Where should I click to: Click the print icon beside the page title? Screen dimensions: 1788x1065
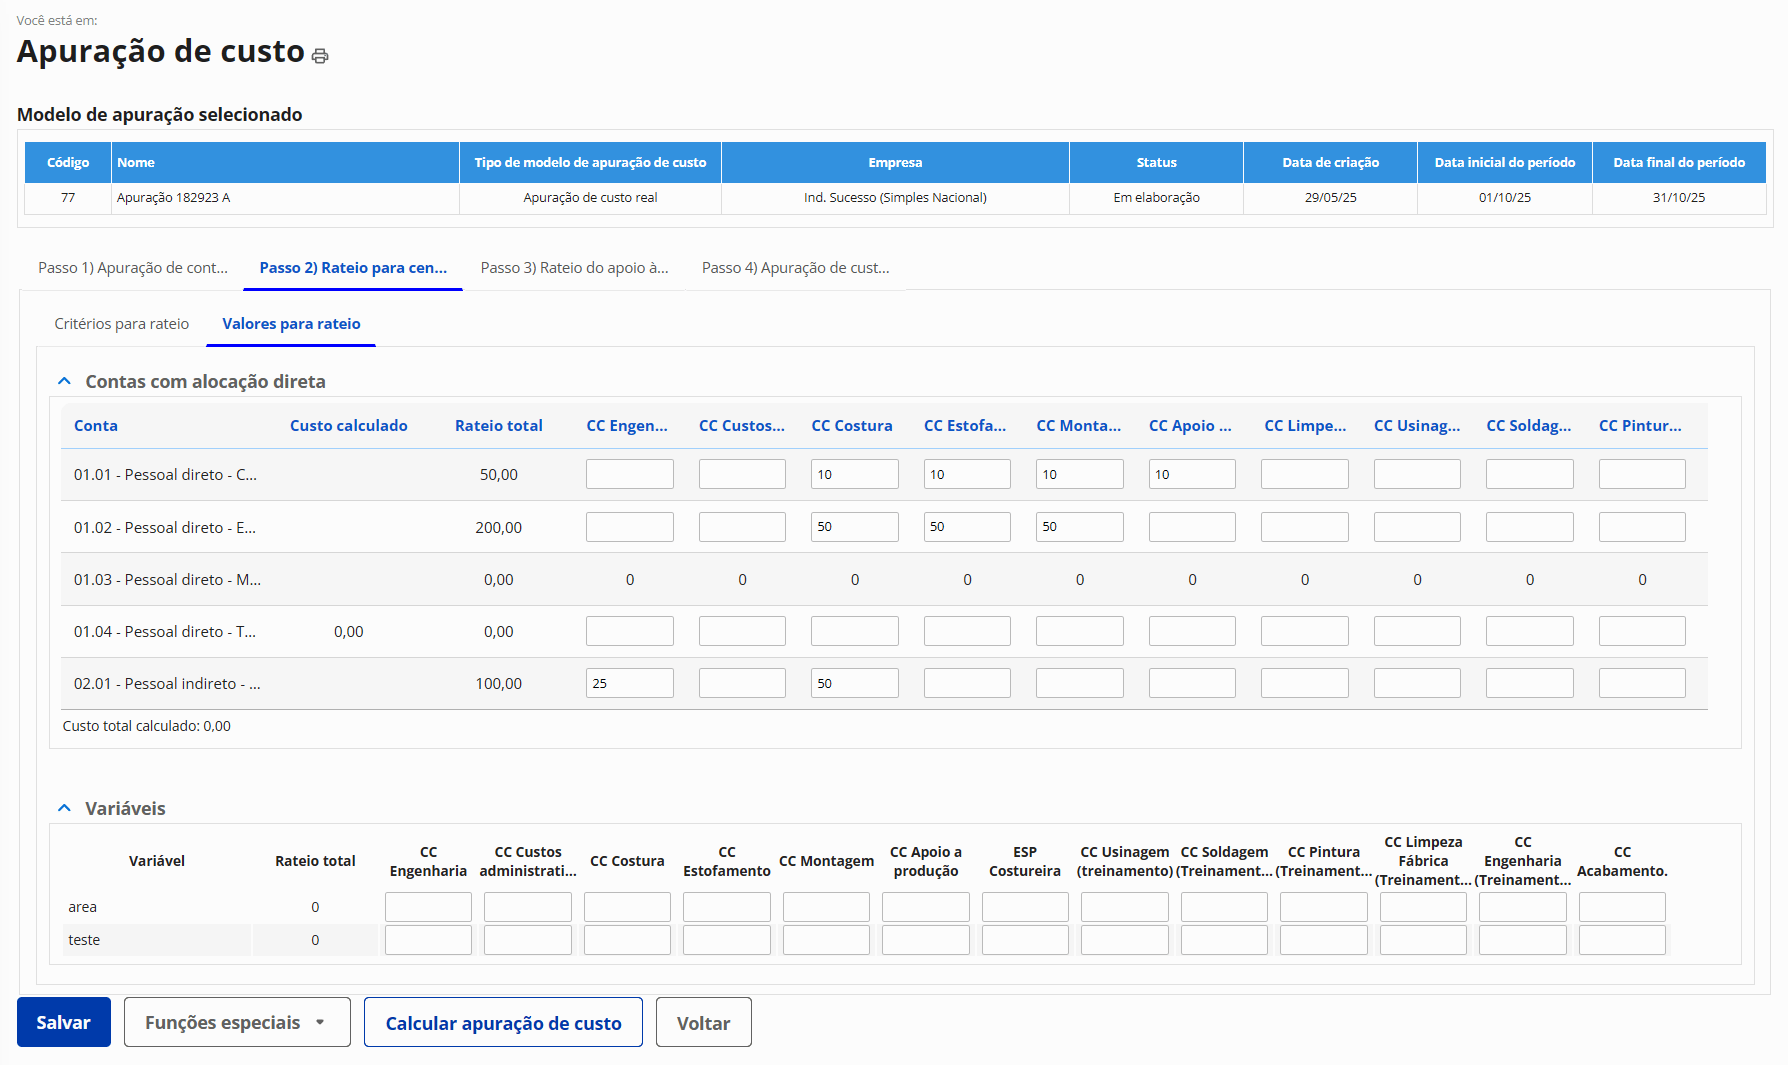click(x=320, y=56)
